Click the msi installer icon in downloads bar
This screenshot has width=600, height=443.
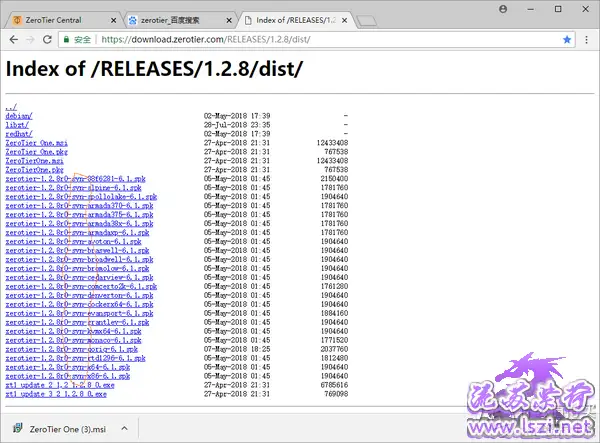coord(18,428)
